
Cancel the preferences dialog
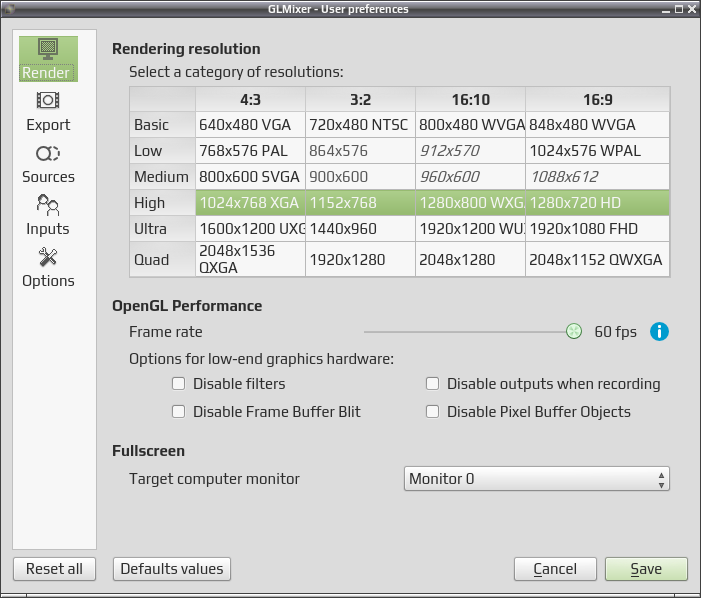pyautogui.click(x=555, y=569)
